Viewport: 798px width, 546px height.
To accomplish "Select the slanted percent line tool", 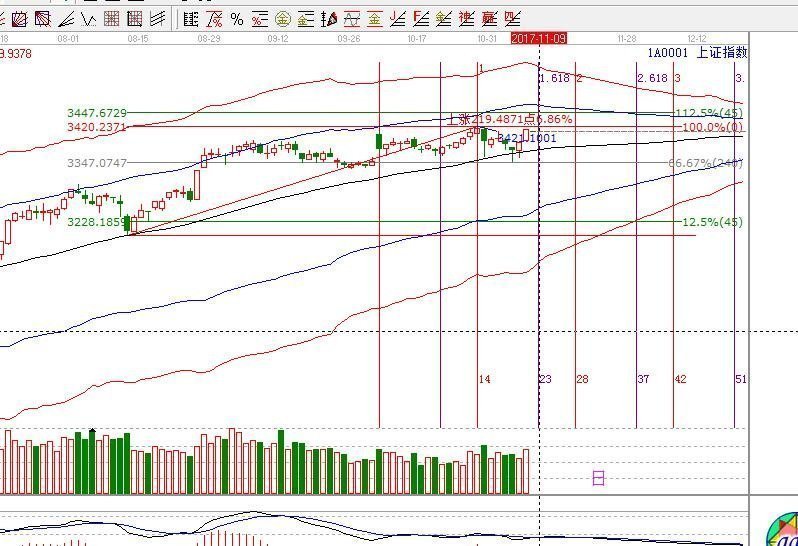I will pyautogui.click(x=214, y=20).
